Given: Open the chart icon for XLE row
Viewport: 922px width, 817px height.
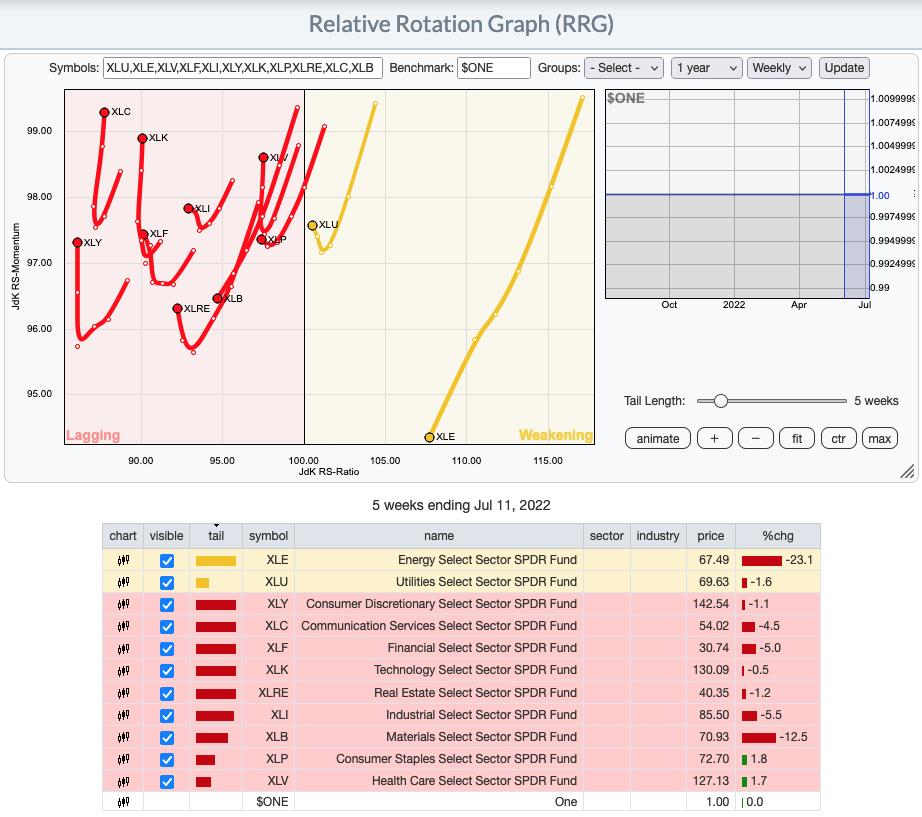Looking at the screenshot, I should (123, 560).
